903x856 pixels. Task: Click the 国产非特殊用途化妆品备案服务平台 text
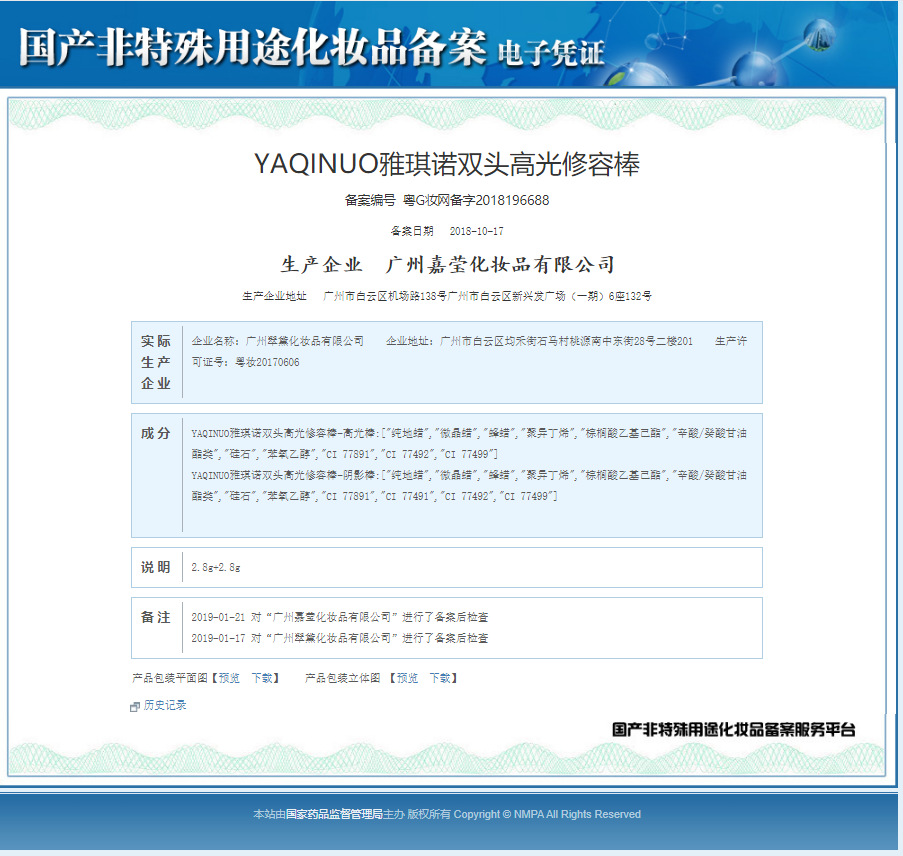tap(733, 730)
